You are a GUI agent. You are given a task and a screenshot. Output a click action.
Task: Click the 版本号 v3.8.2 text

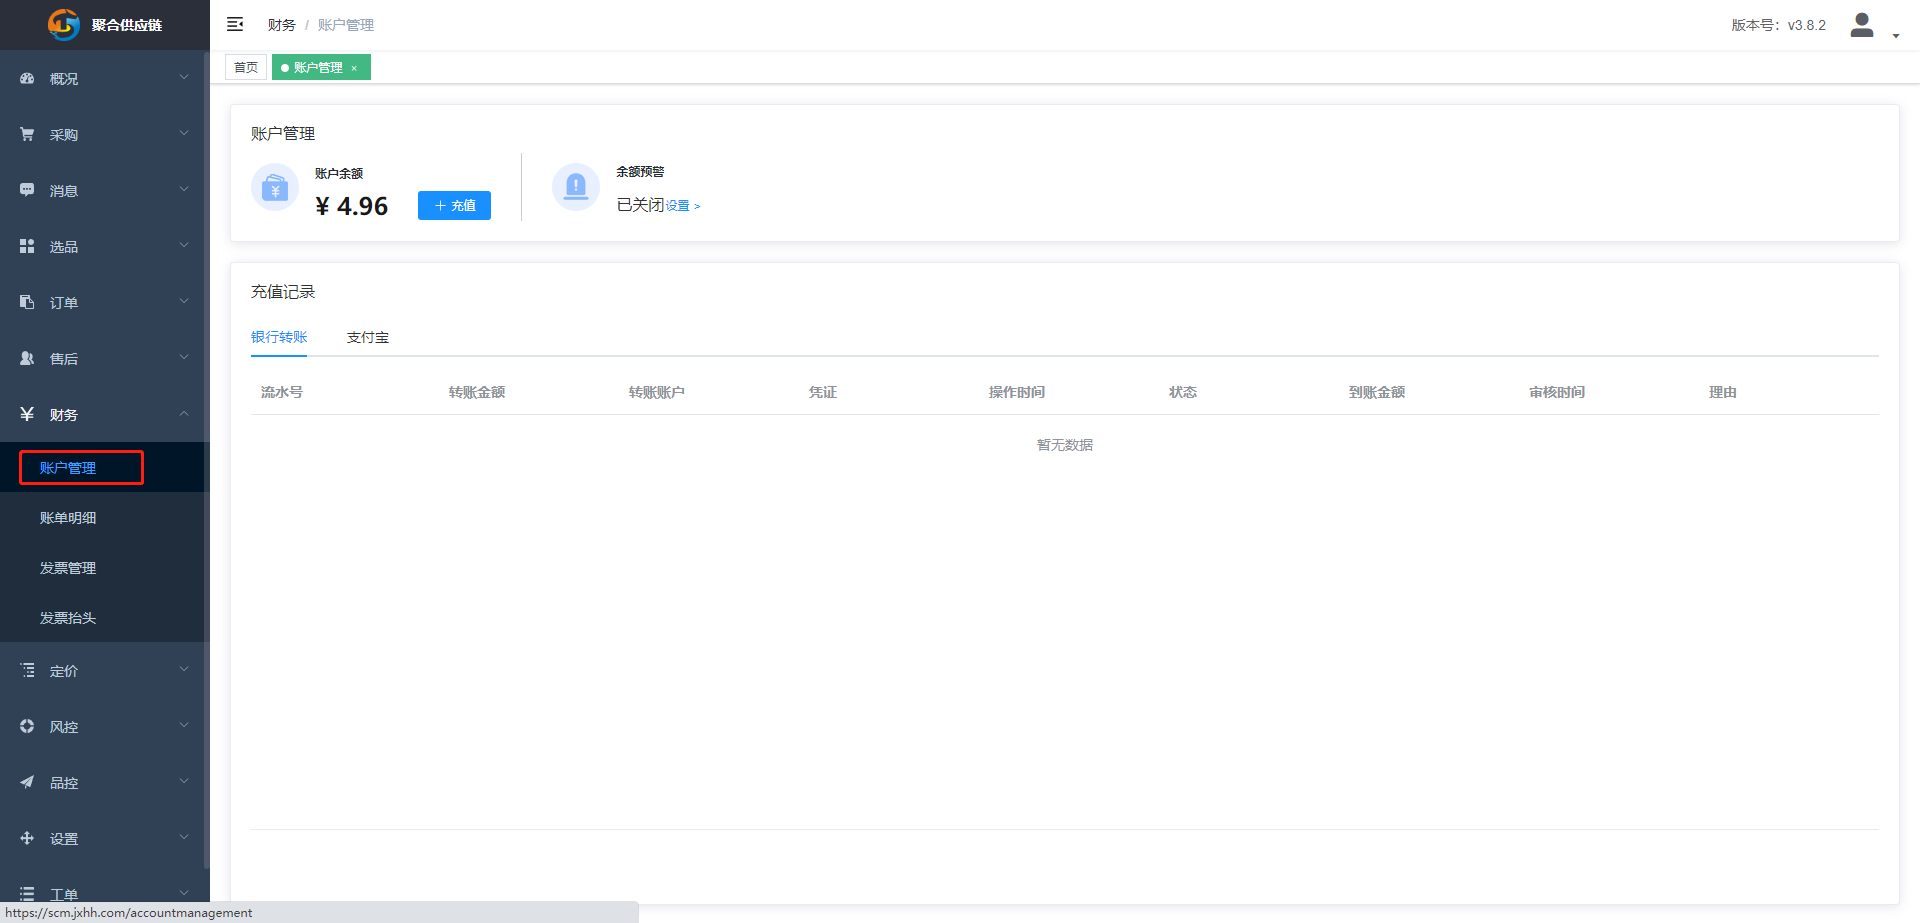click(1779, 25)
